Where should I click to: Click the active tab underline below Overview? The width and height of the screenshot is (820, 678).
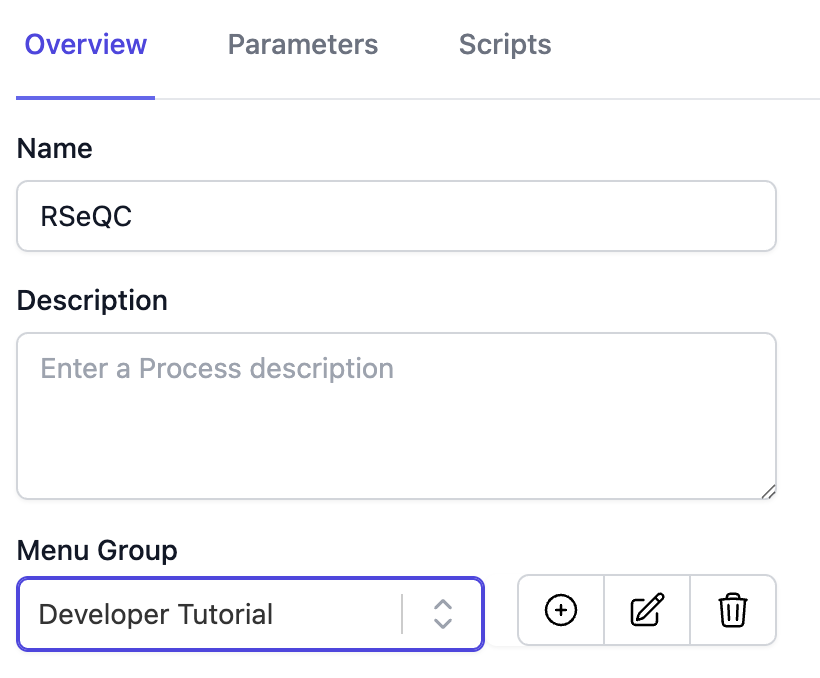86,97
